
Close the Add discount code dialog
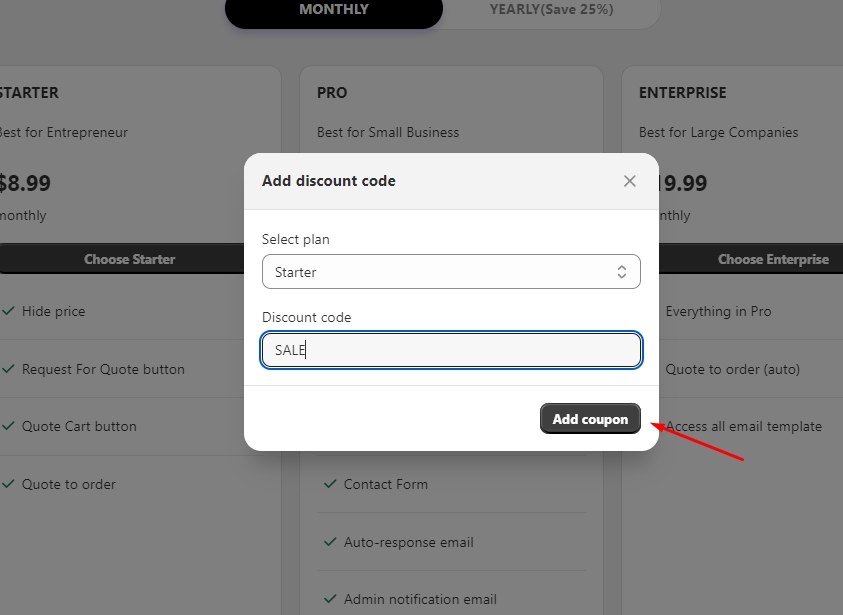pyautogui.click(x=629, y=181)
